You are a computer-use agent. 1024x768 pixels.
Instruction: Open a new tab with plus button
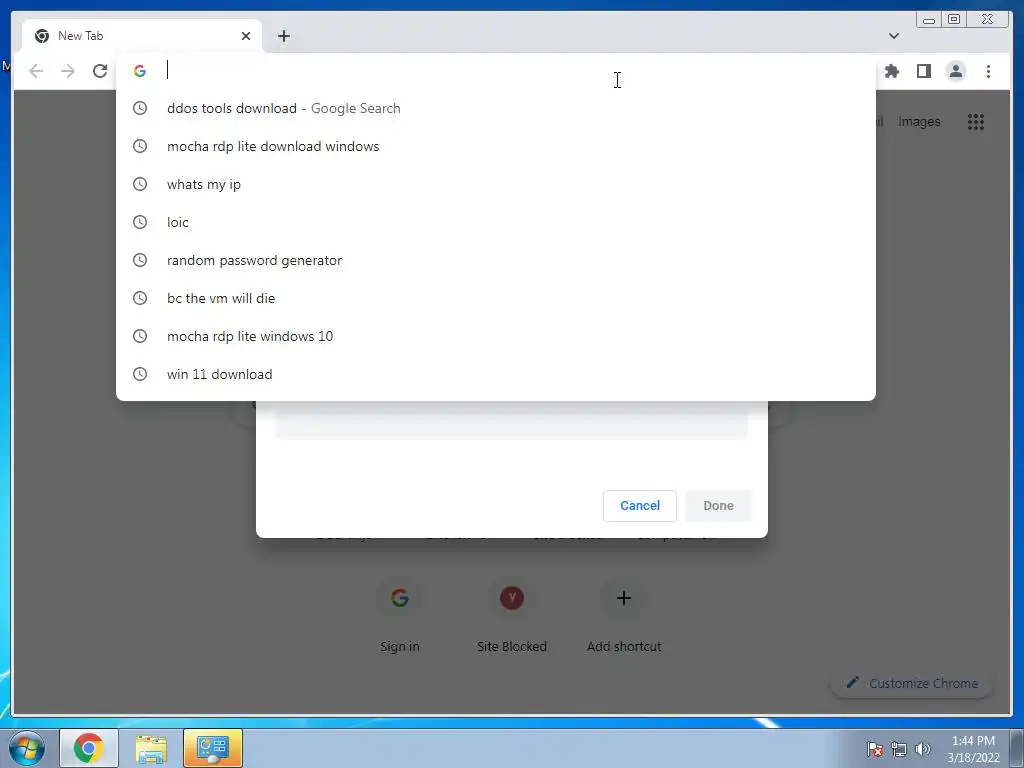point(283,36)
